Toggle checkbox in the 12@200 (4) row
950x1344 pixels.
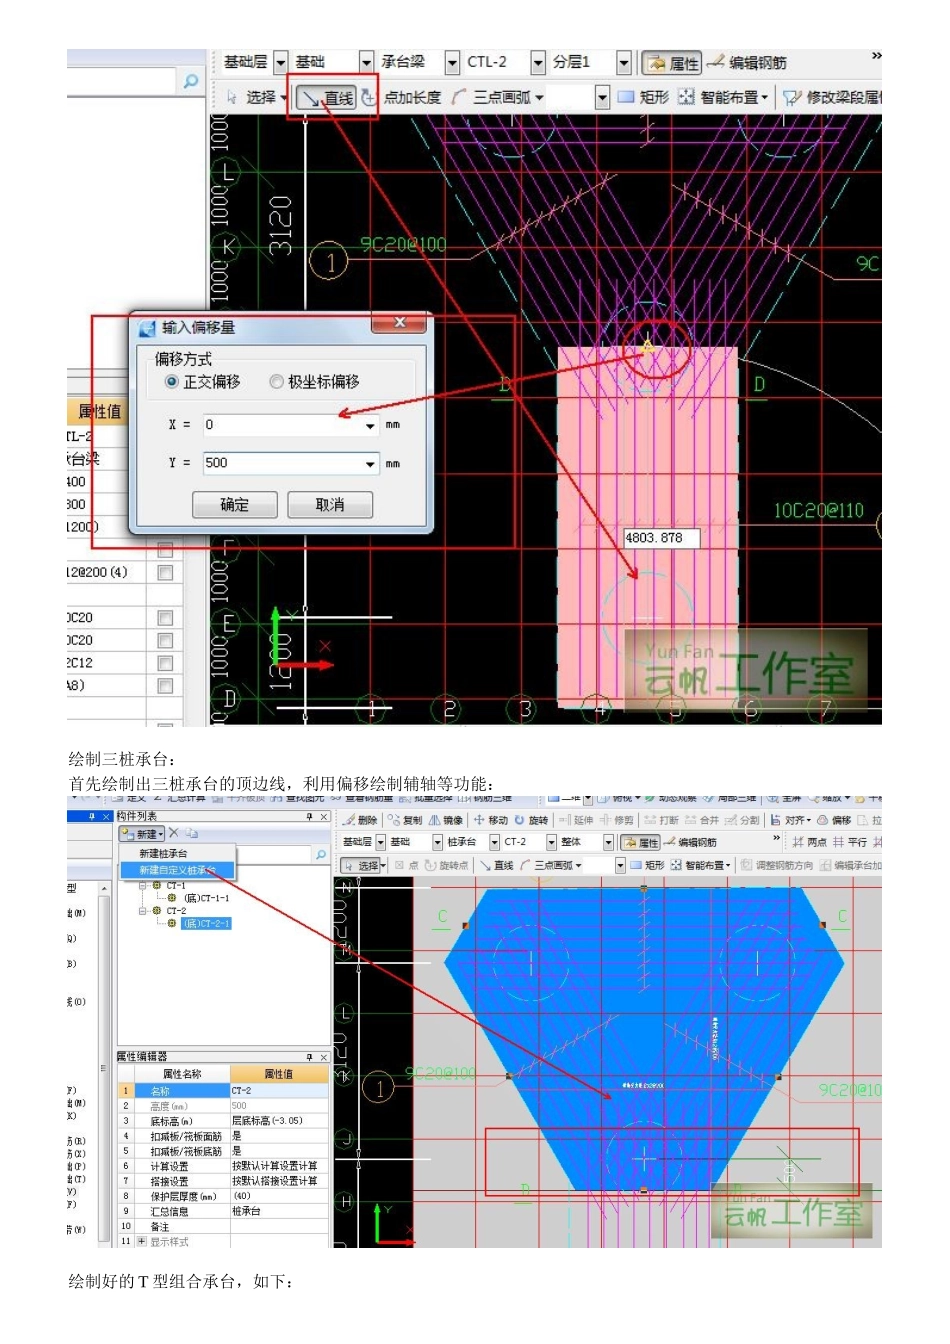click(165, 573)
